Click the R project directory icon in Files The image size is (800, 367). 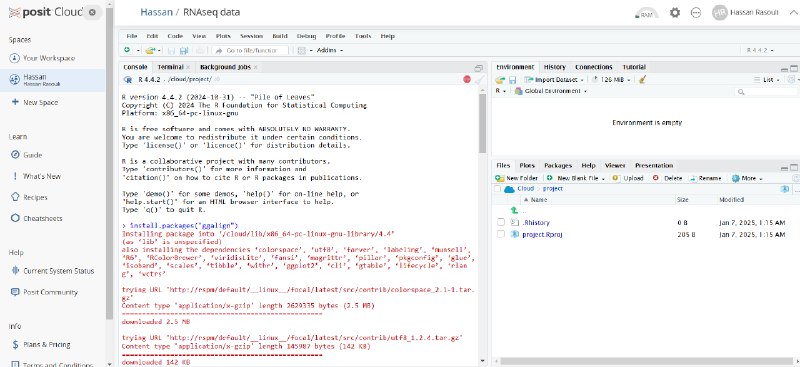click(x=785, y=189)
